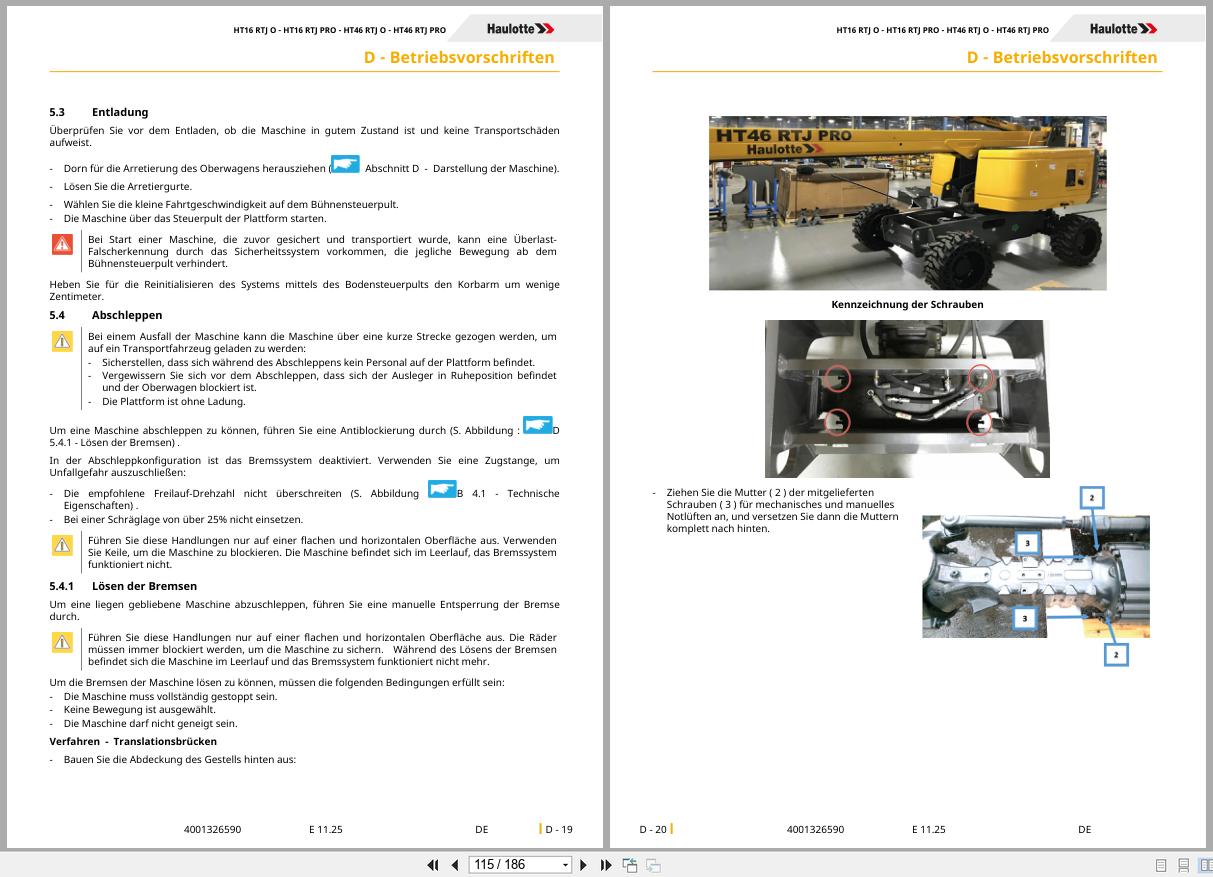Switch to single page layout
This screenshot has height=877, width=1213.
pyautogui.click(x=1161, y=865)
